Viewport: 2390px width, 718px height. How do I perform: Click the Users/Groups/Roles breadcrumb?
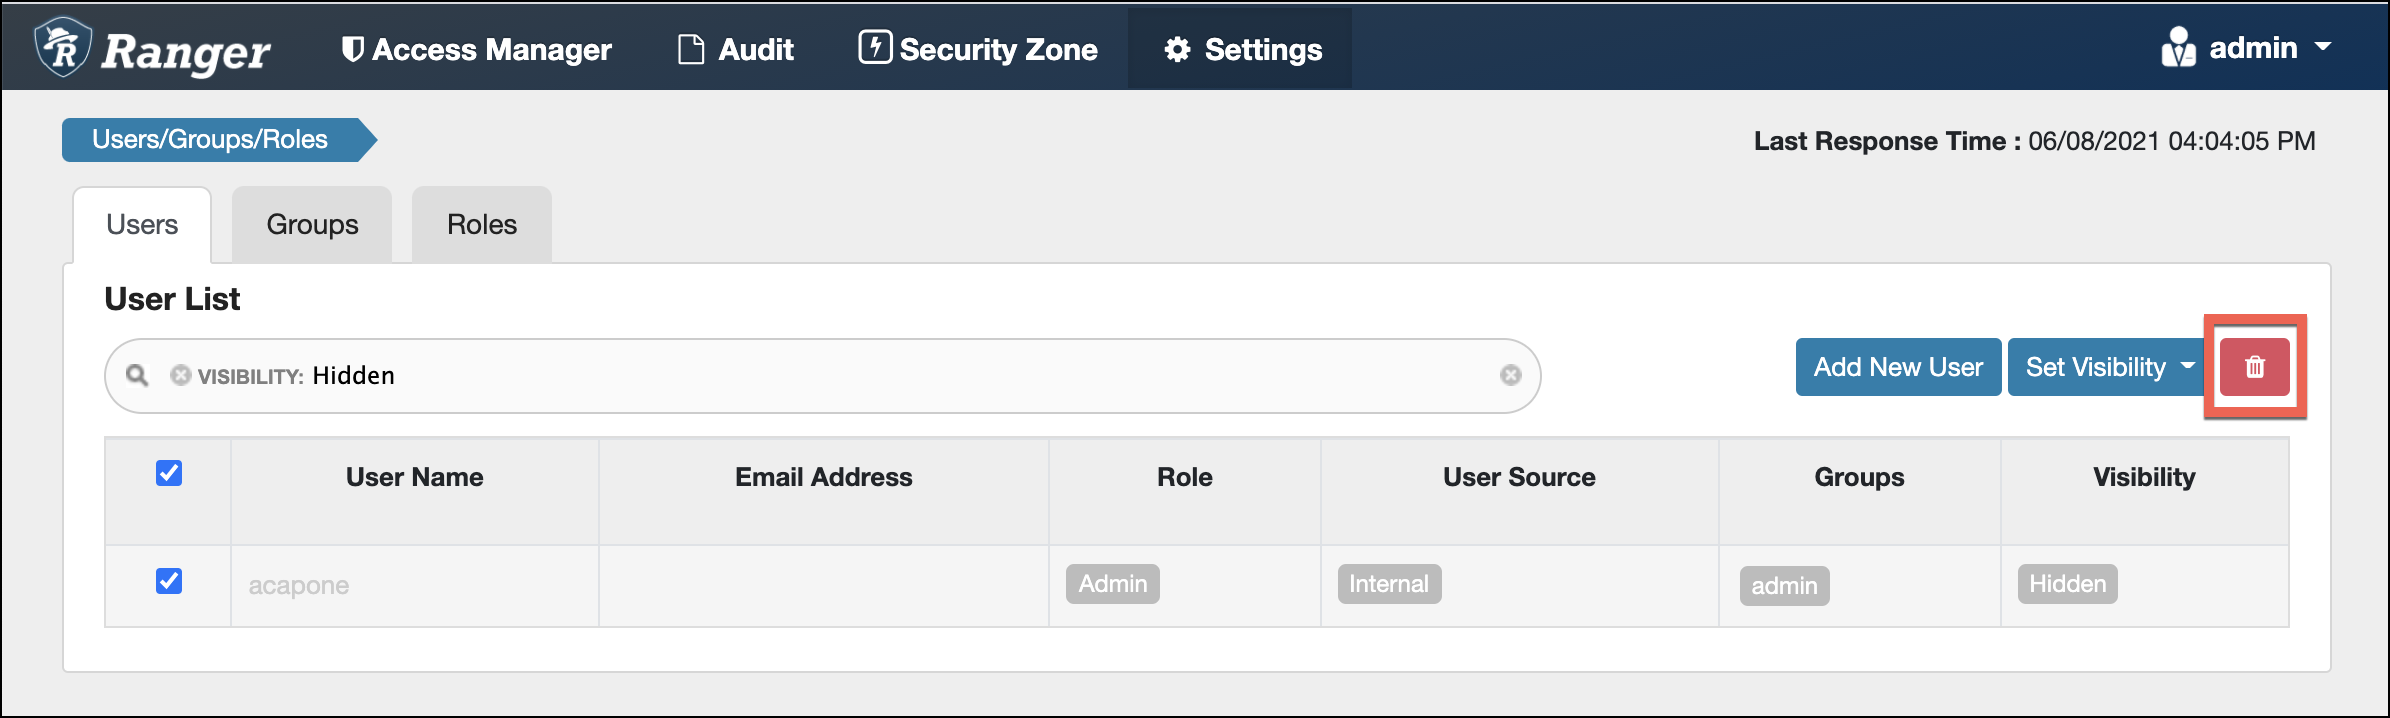click(210, 139)
